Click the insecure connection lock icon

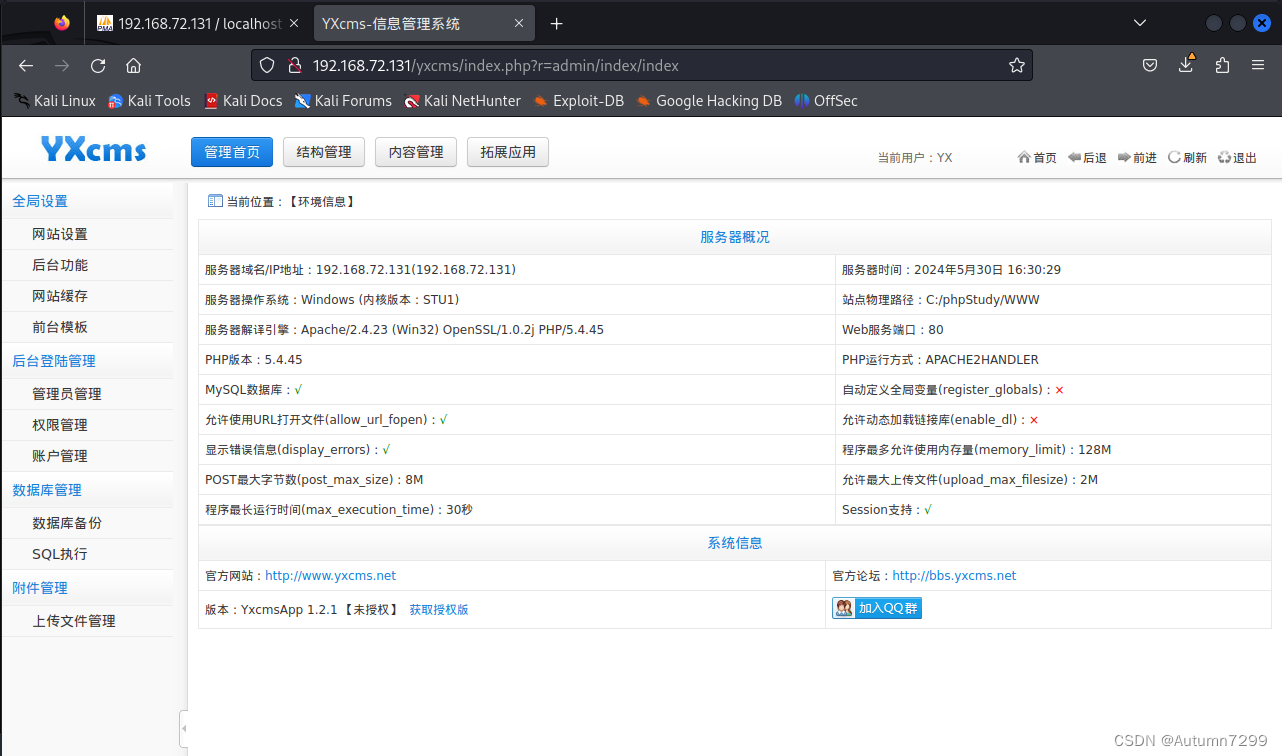(294, 66)
